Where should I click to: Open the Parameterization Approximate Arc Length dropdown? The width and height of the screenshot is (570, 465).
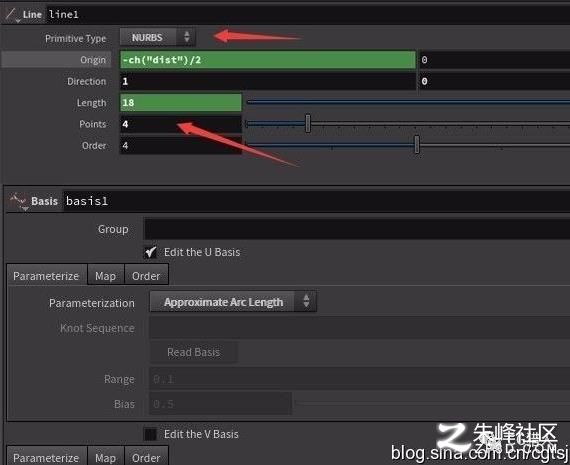[x=233, y=302]
